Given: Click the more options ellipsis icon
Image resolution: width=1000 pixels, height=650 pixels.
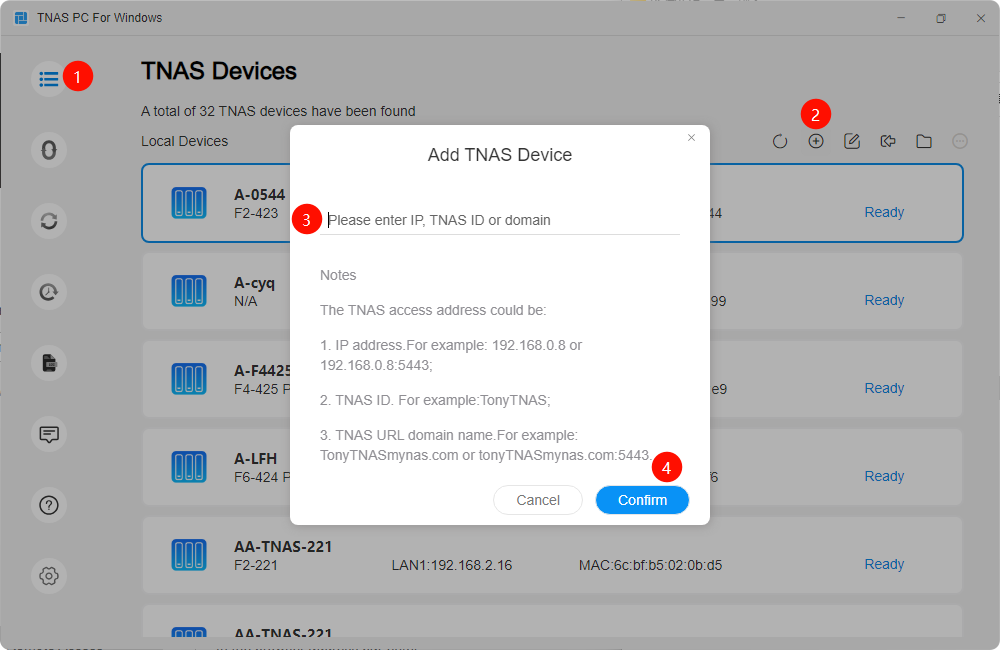Looking at the screenshot, I should (959, 141).
